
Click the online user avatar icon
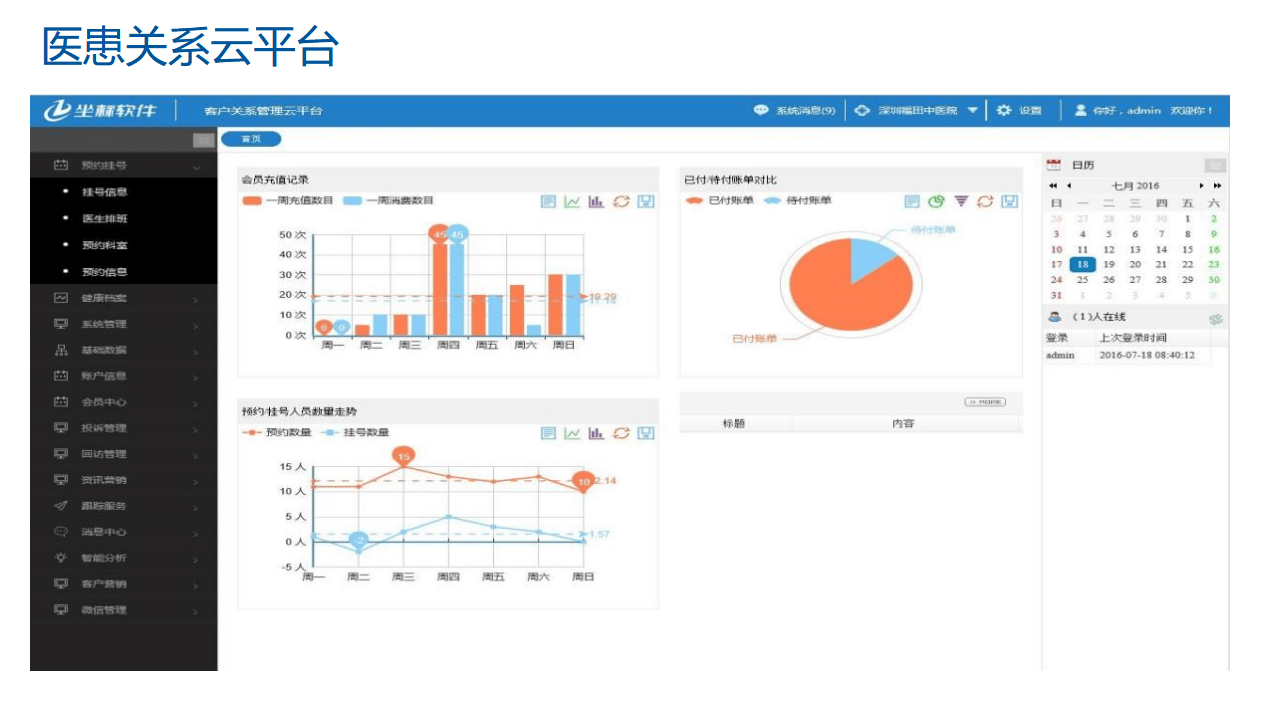1054,317
